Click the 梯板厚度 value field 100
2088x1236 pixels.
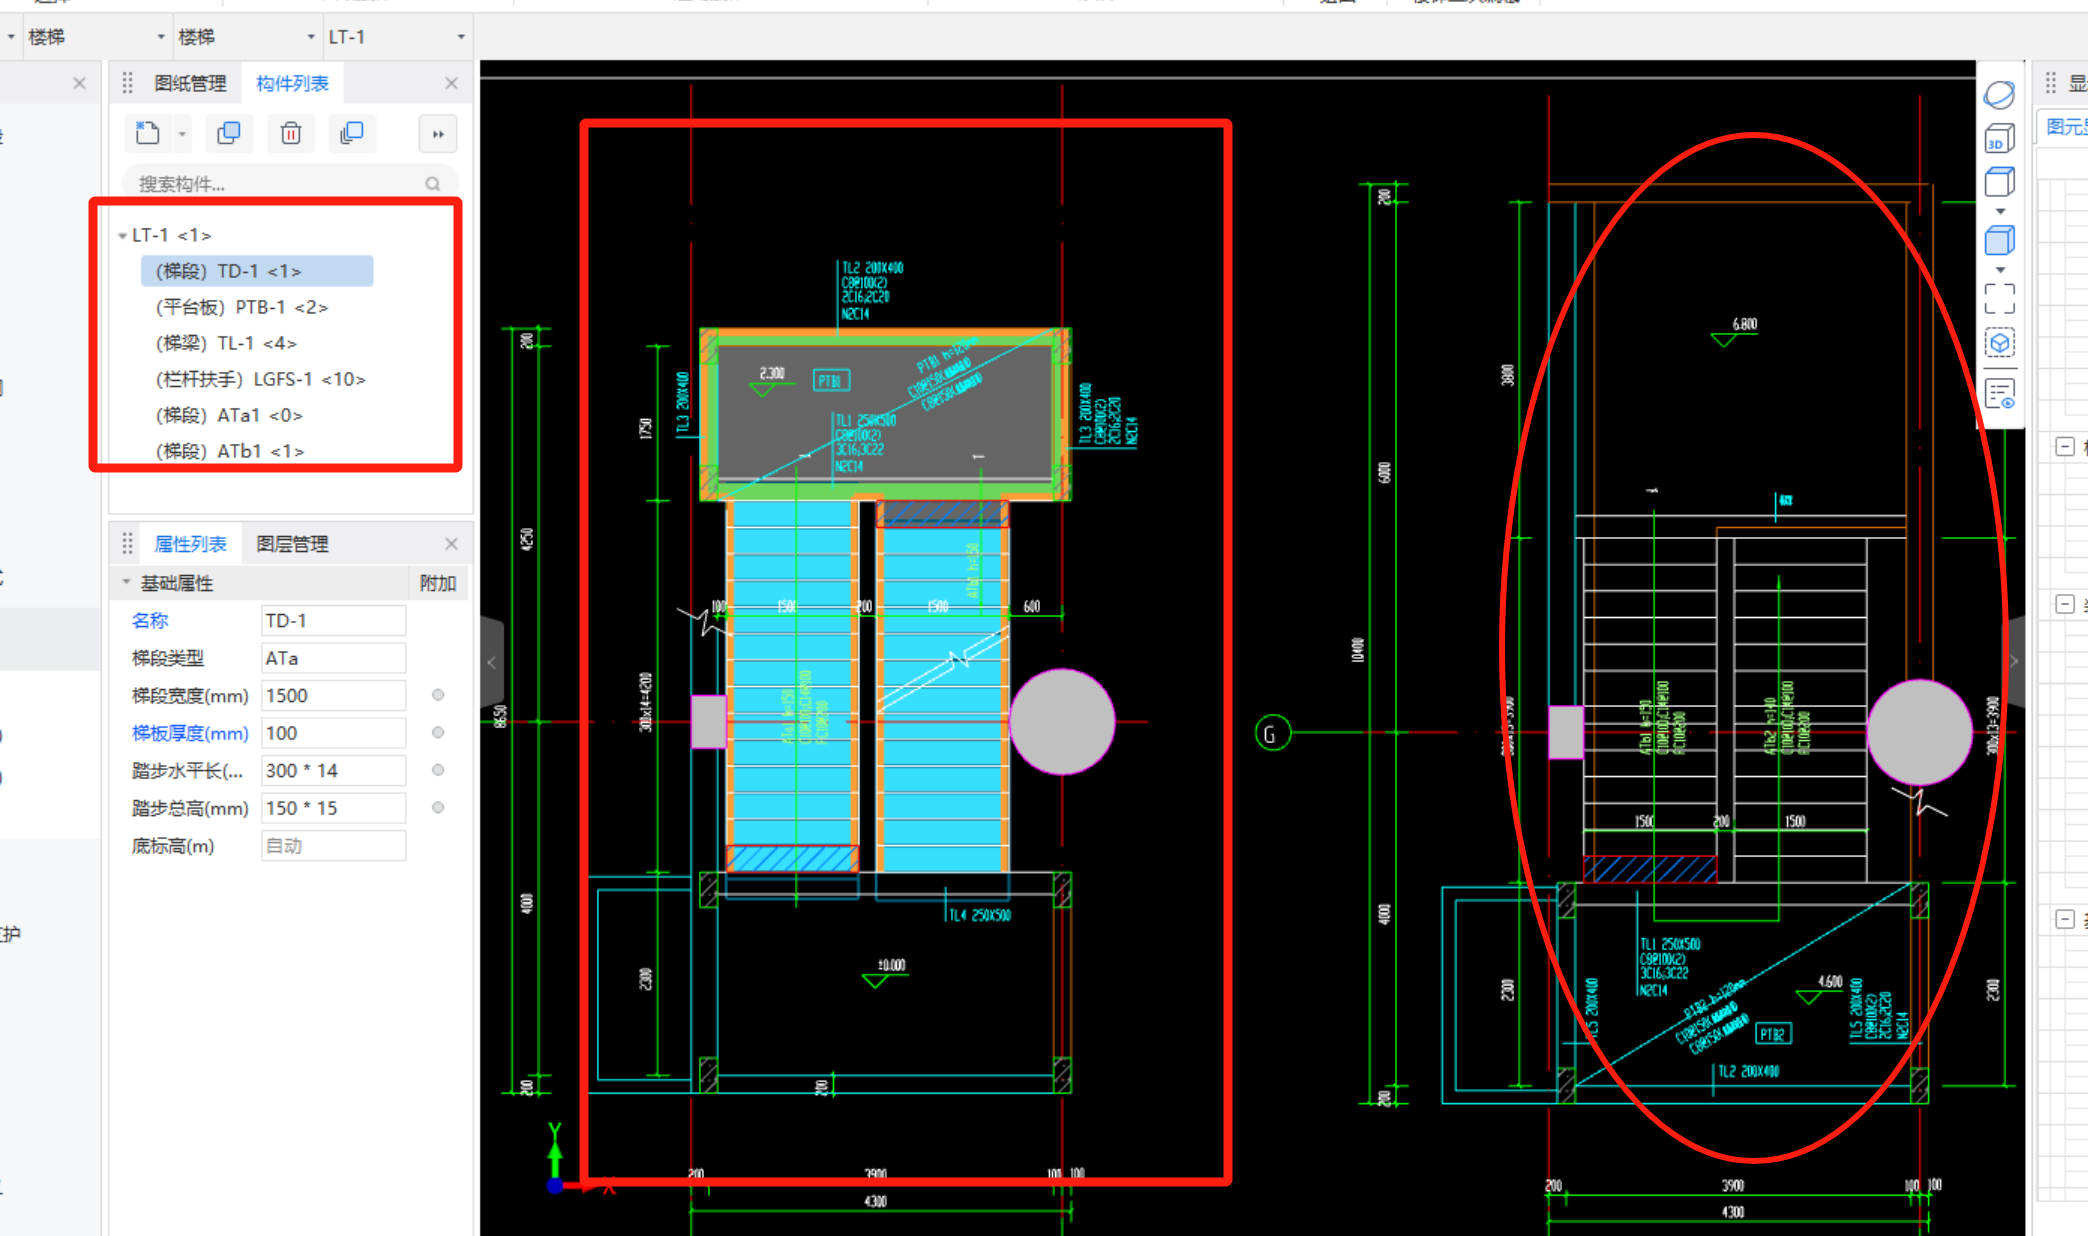click(x=333, y=733)
